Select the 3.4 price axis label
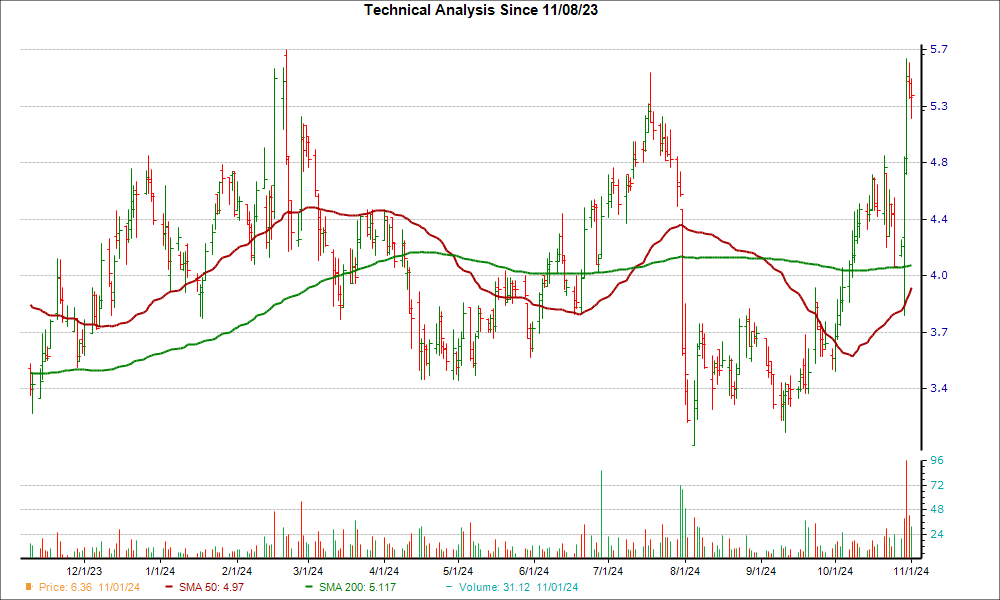The width and height of the screenshot is (1000, 600). pyautogui.click(x=939, y=388)
